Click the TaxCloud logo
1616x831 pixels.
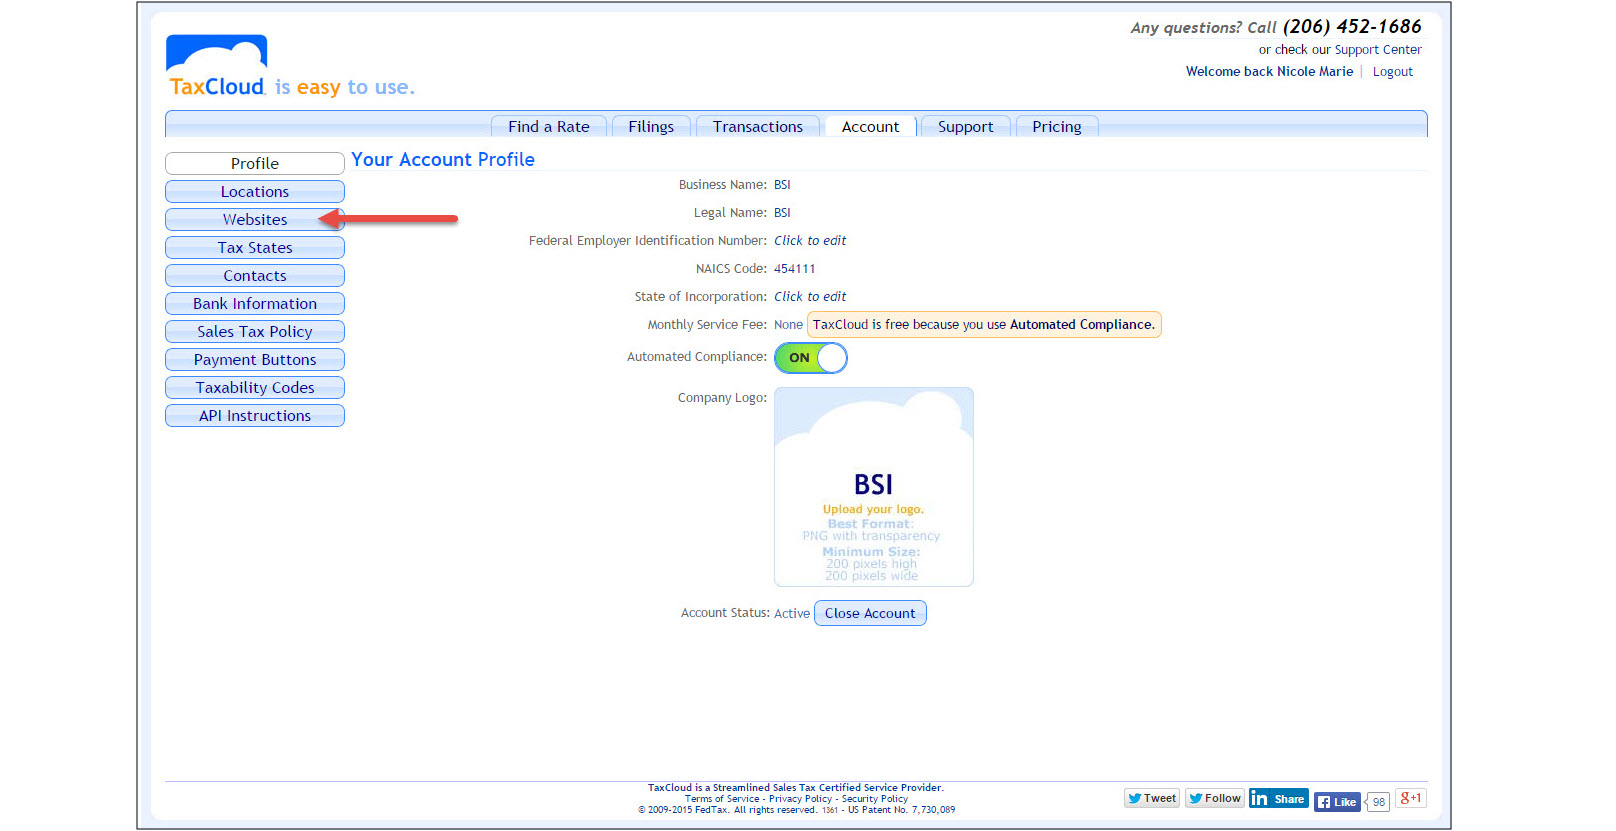[217, 66]
